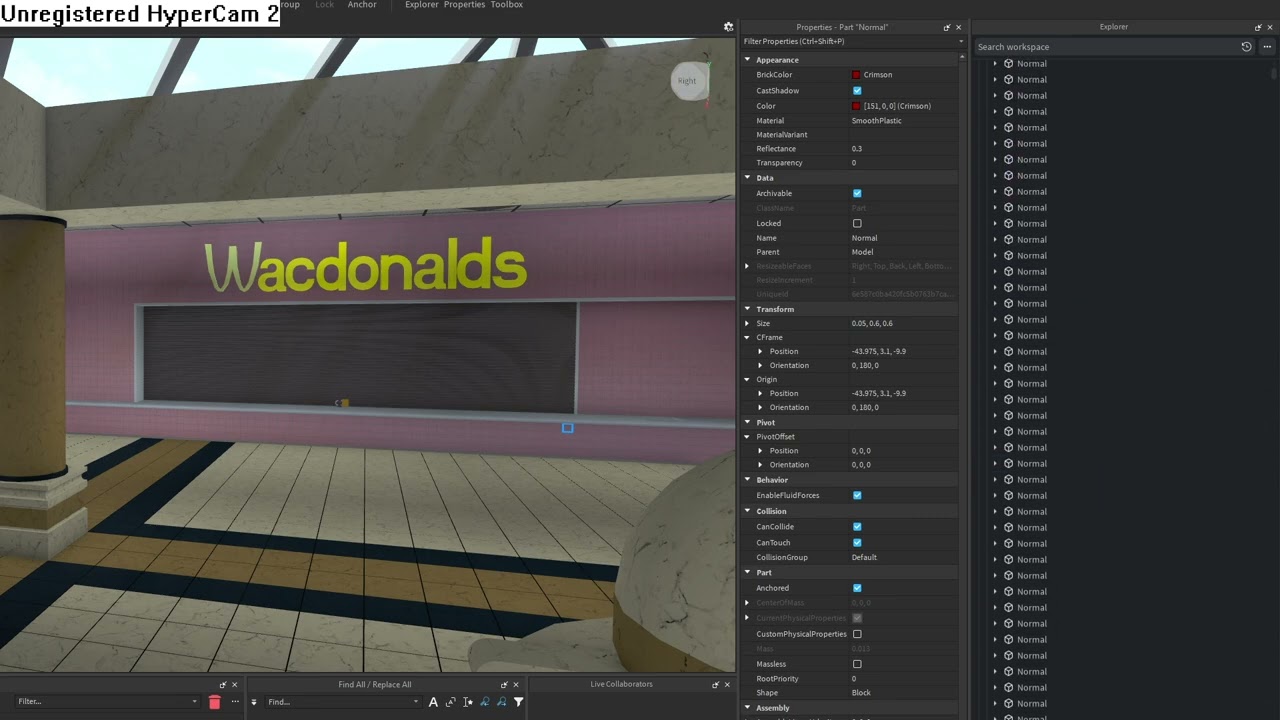
Task: Click the Shape value Block
Action: pyautogui.click(x=862, y=693)
